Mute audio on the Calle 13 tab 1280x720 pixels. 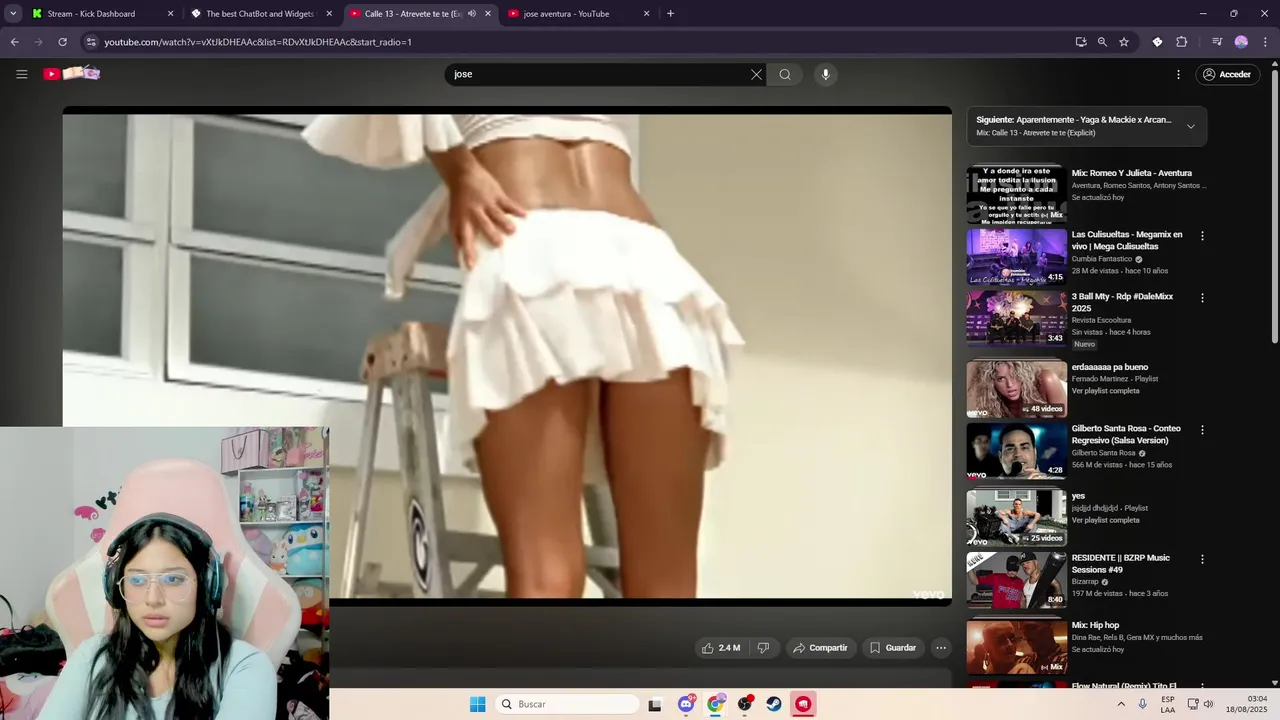[x=471, y=14]
